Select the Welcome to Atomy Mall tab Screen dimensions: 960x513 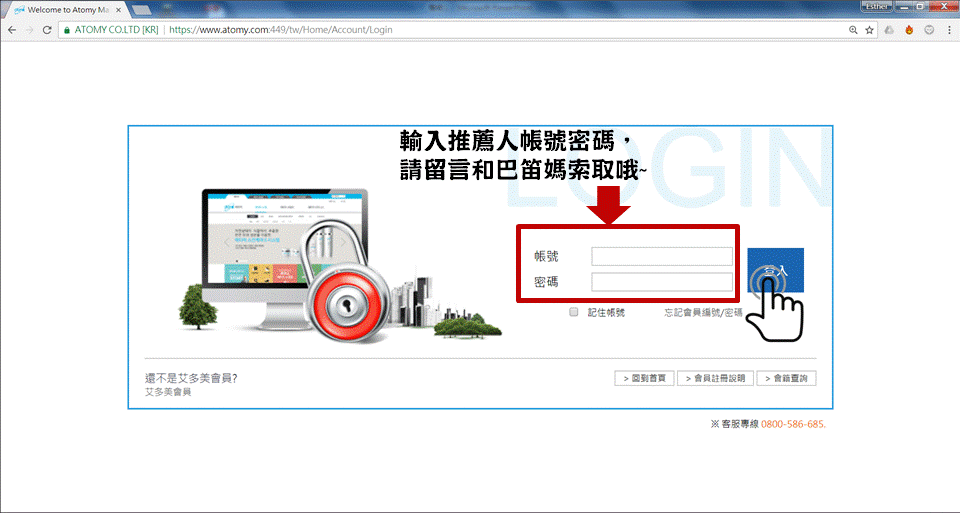[x=67, y=10]
